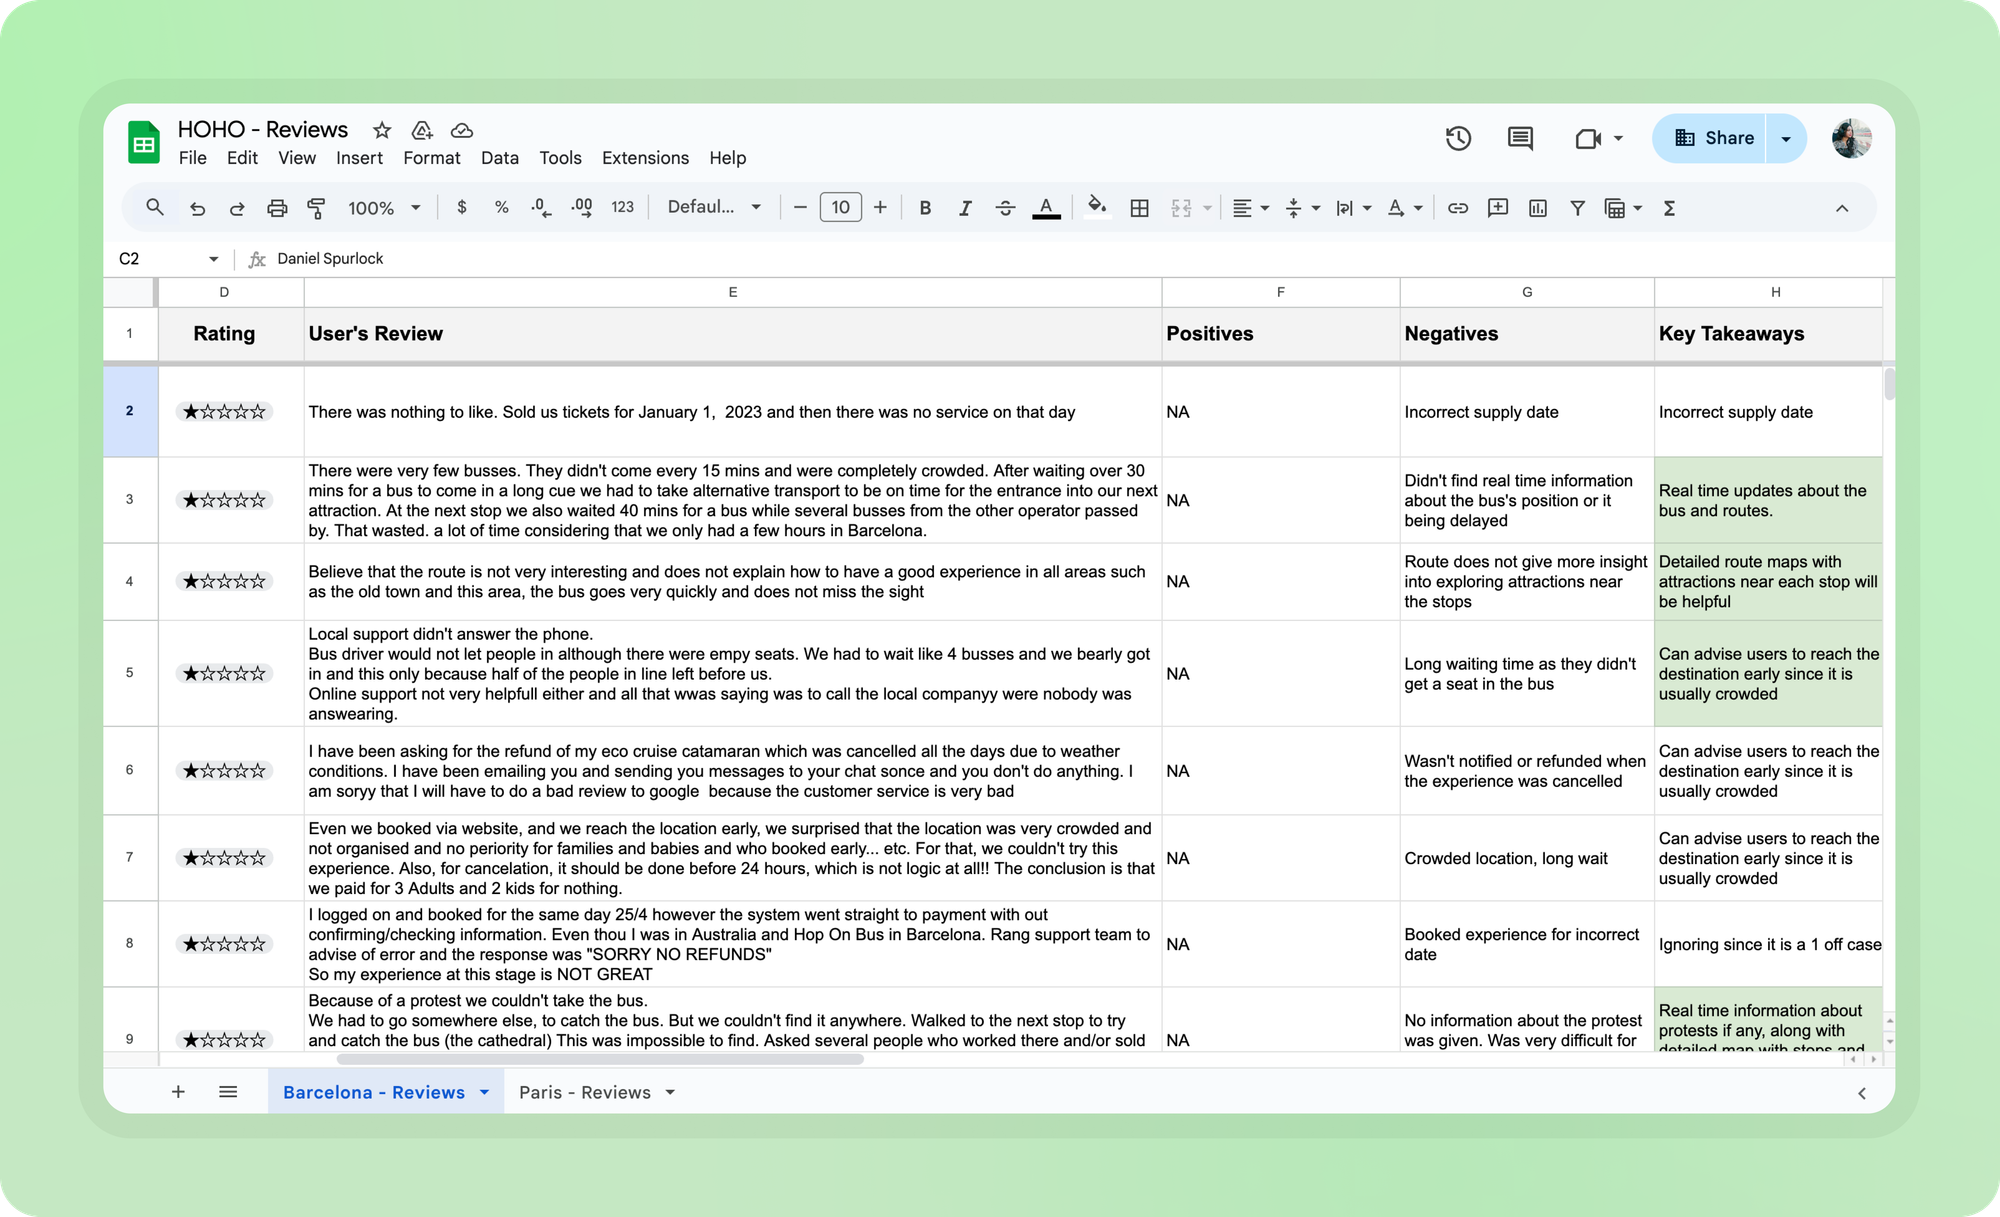Viewport: 2000px width, 1217px height.
Task: Start a video meeting camera icon
Action: coord(1588,138)
